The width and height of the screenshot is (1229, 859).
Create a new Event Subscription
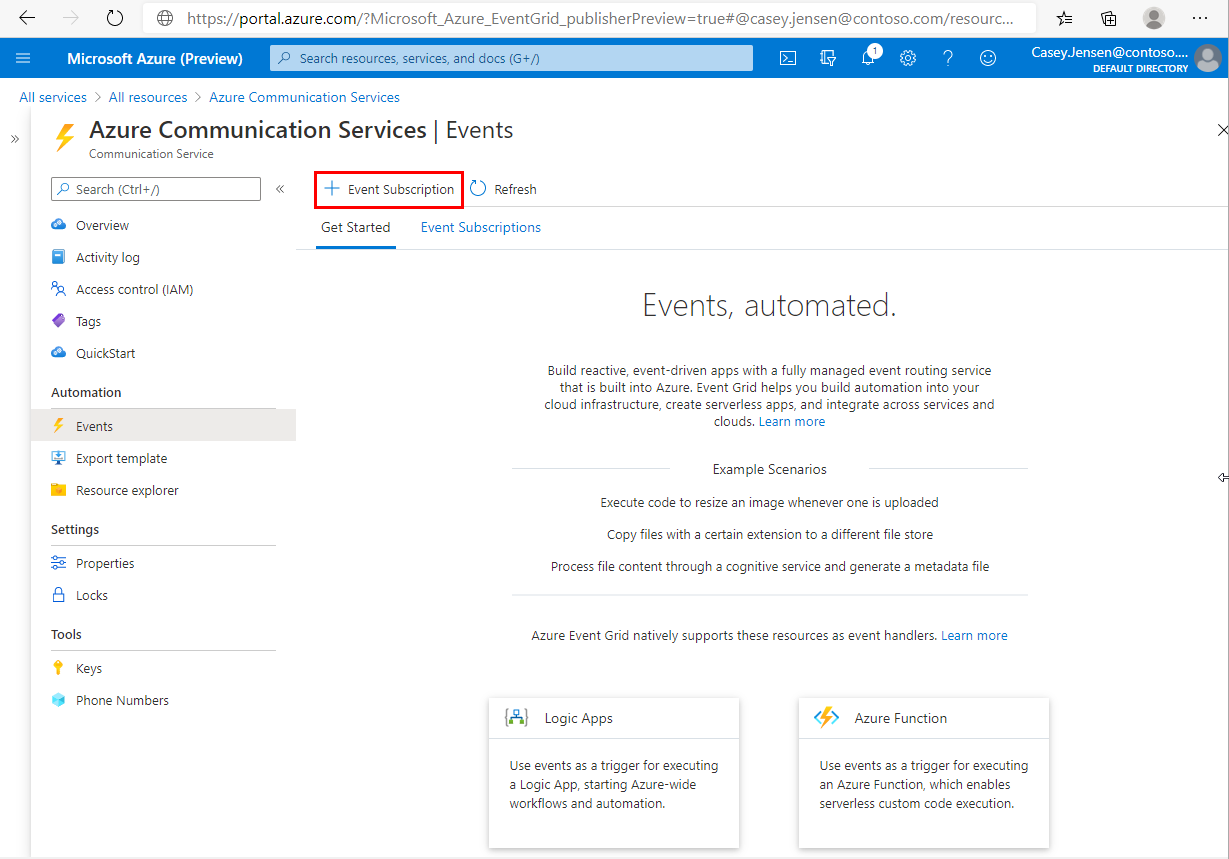coord(389,188)
